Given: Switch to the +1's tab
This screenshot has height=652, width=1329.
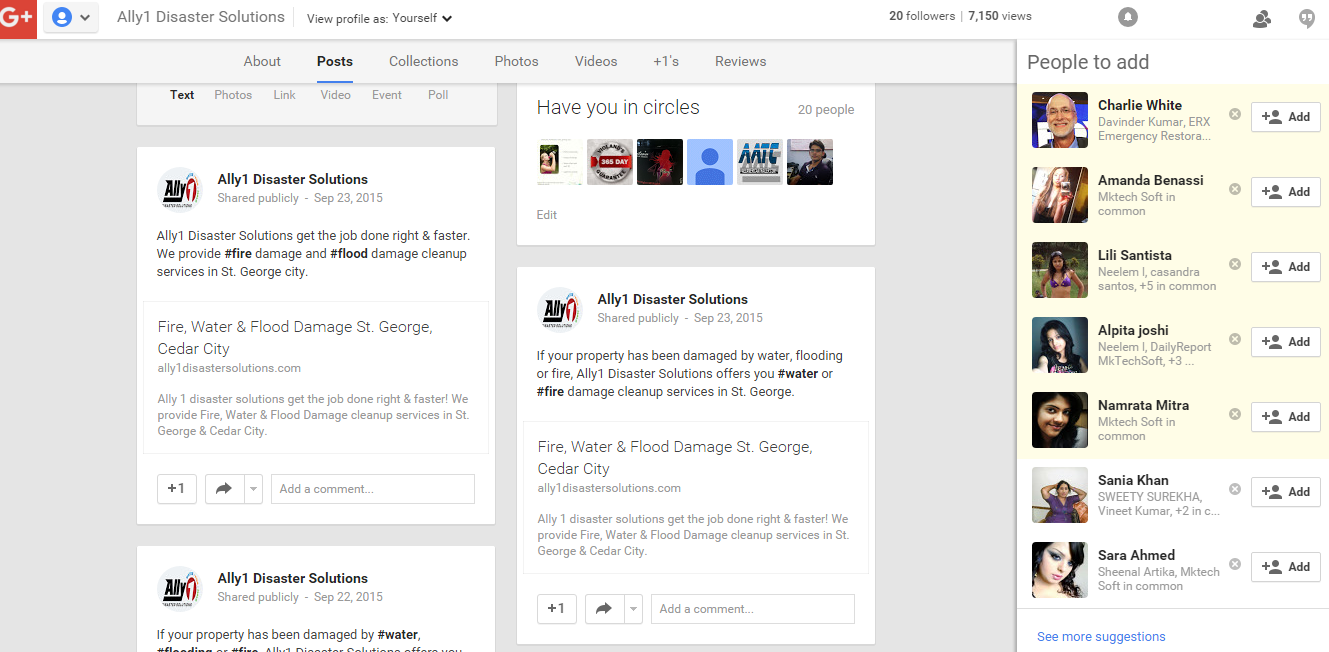Looking at the screenshot, I should tap(666, 61).
